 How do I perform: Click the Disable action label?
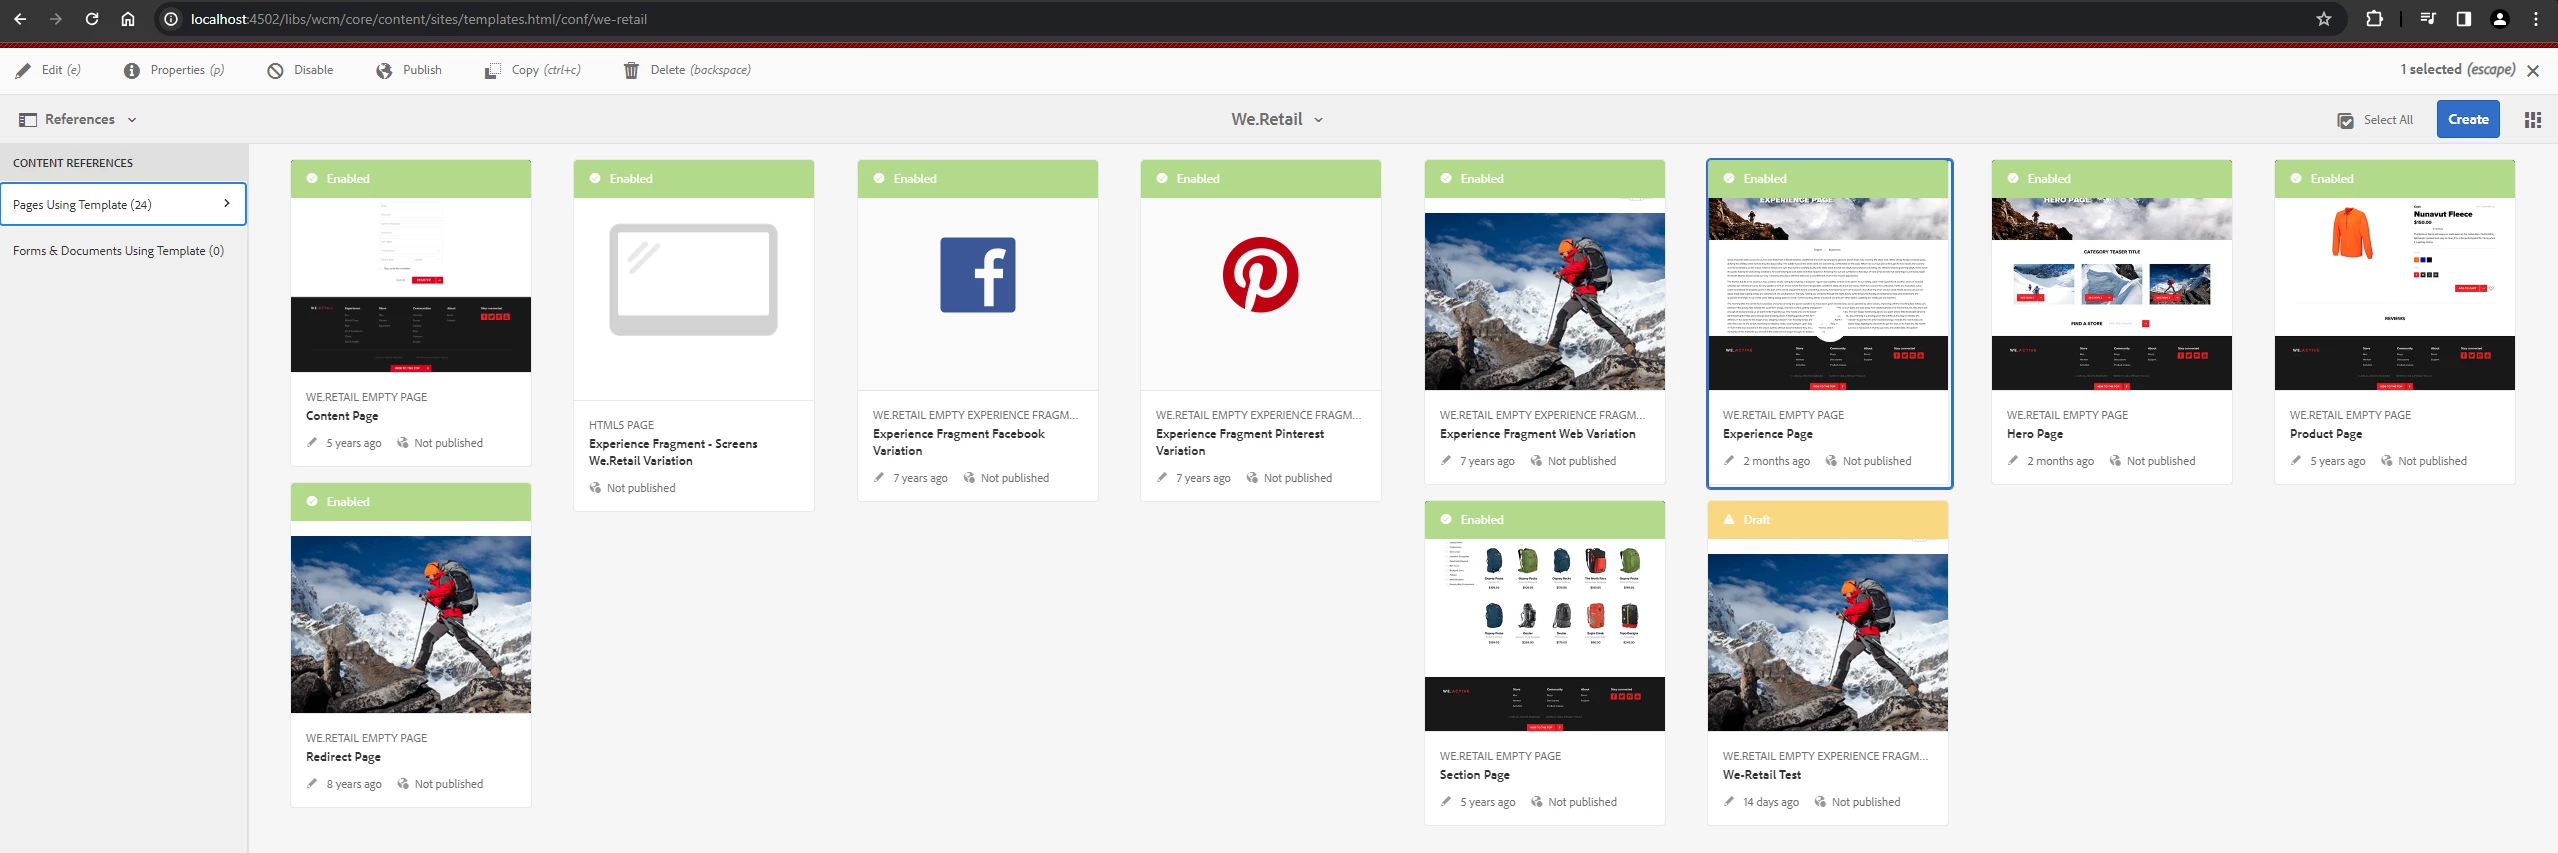click(x=314, y=70)
